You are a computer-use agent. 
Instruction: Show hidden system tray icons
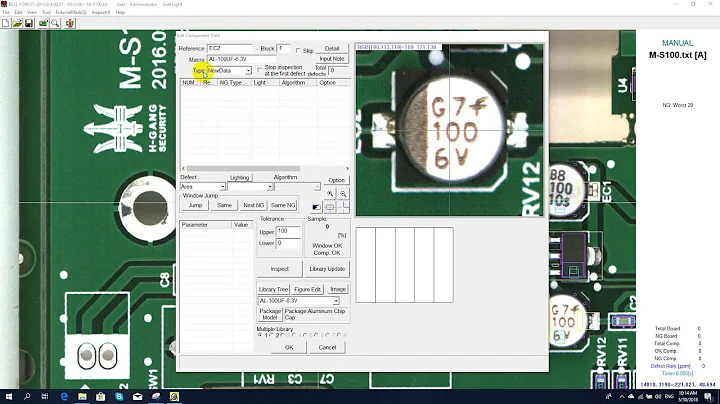pyautogui.click(x=622, y=397)
